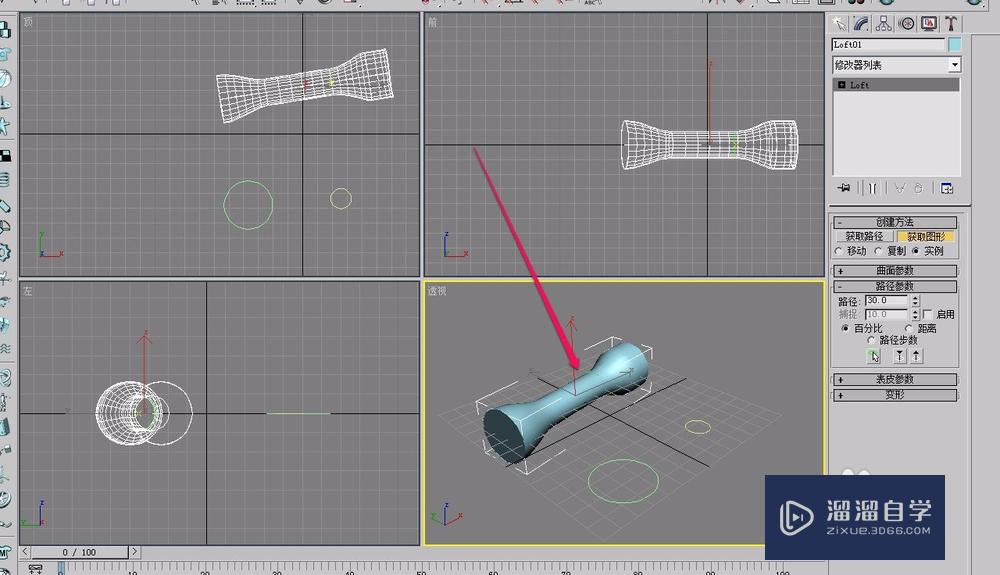Open Configure Modifier Sets icon
The height and width of the screenshot is (575, 1000).
click(947, 188)
